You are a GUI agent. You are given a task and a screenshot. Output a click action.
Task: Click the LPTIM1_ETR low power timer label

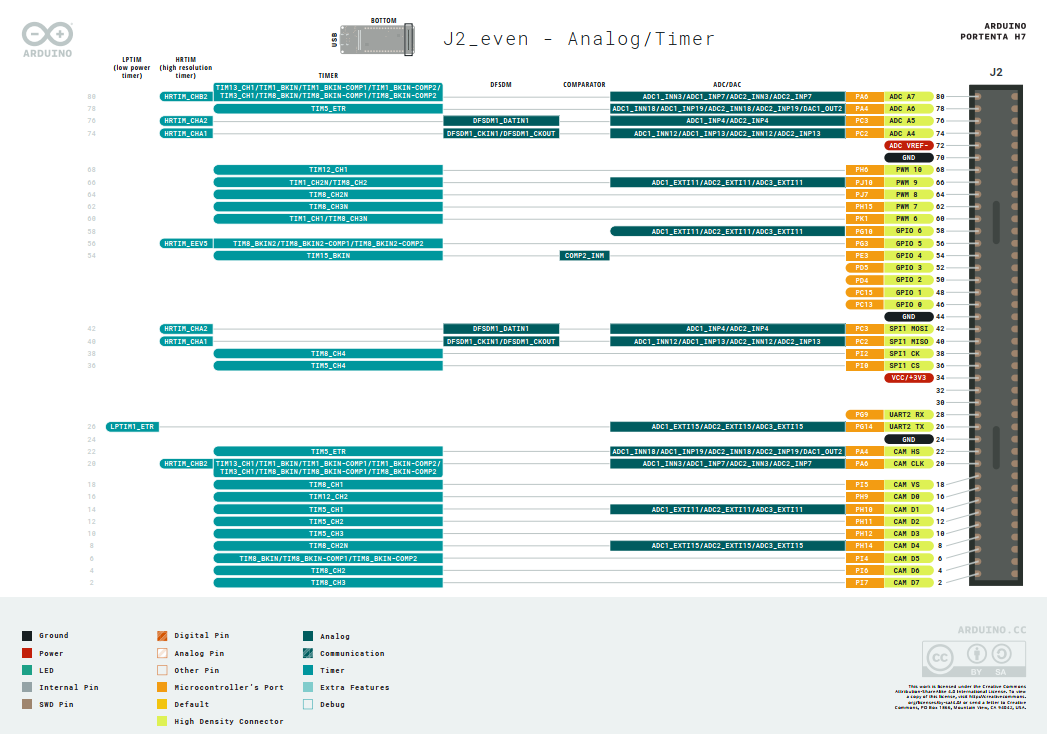(132, 427)
